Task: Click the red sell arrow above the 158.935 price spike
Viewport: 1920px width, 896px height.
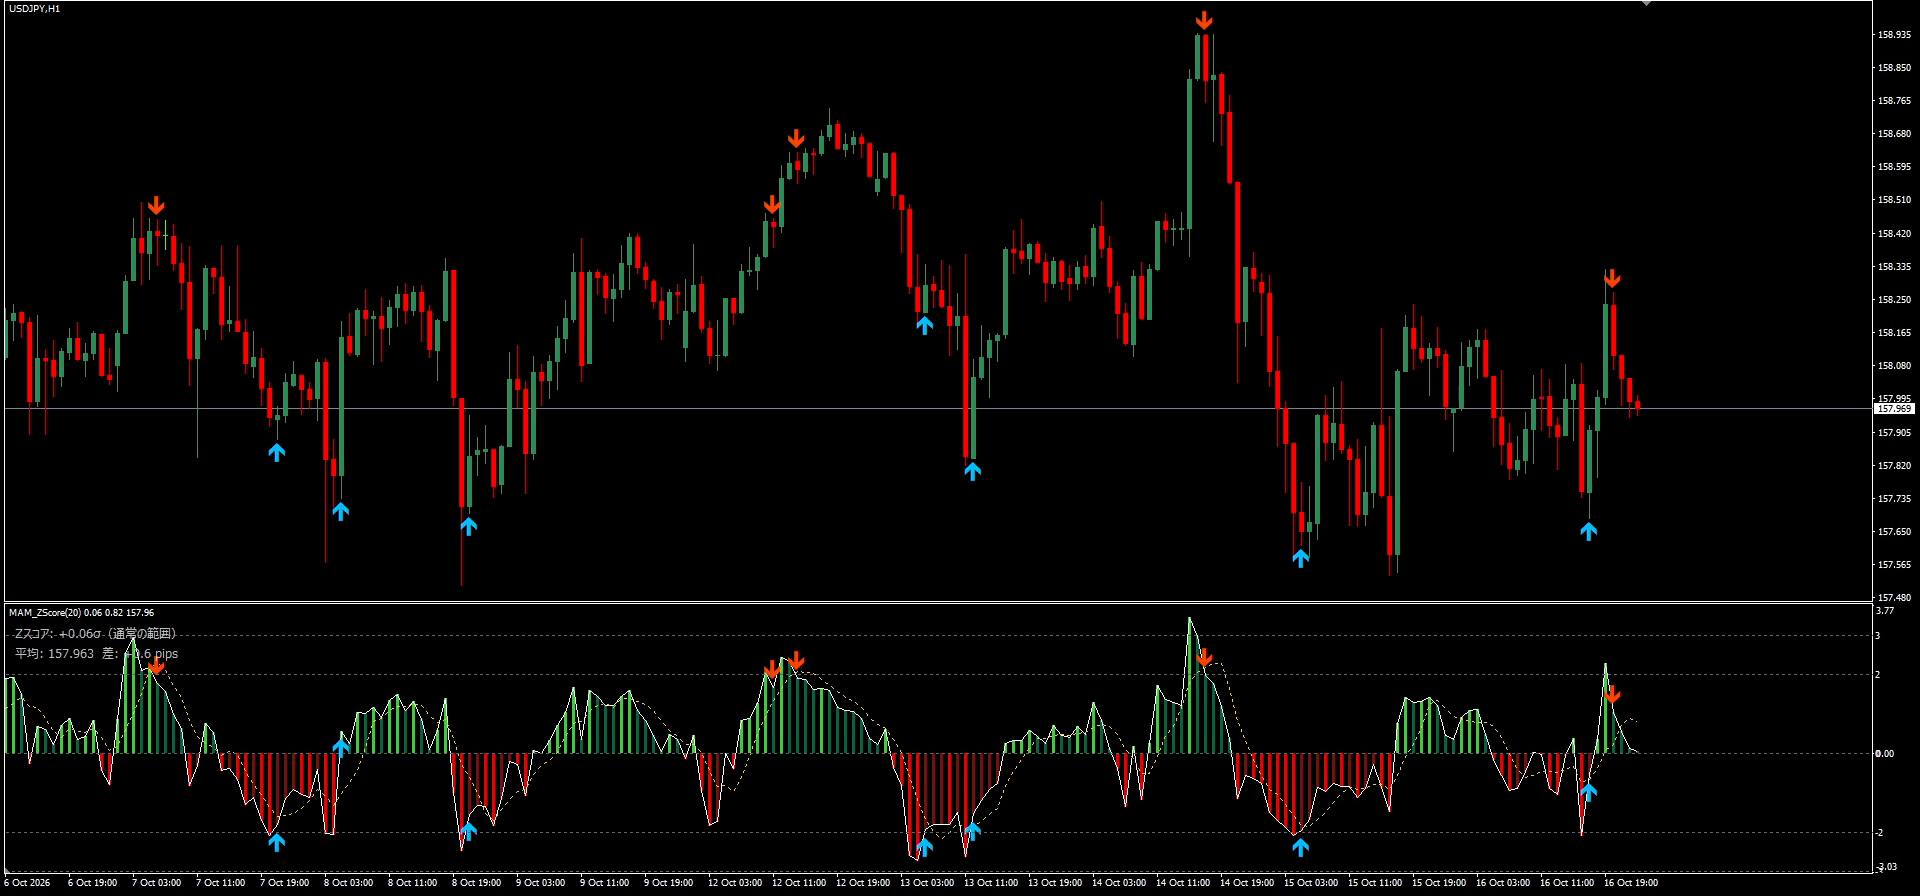Action: [1204, 20]
